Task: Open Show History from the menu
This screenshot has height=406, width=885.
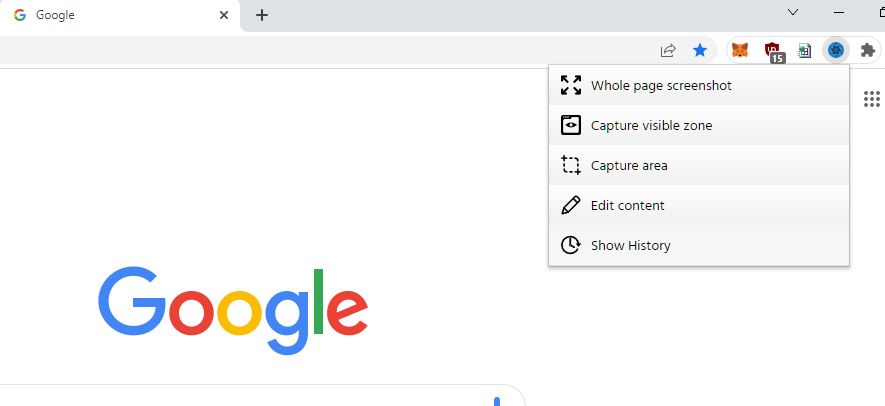Action: coord(699,245)
